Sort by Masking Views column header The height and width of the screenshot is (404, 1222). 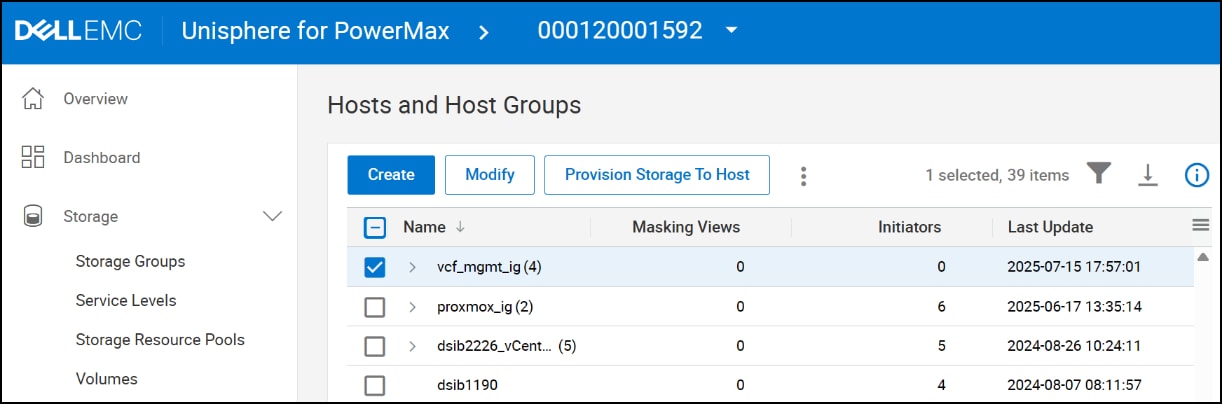pyautogui.click(x=686, y=227)
